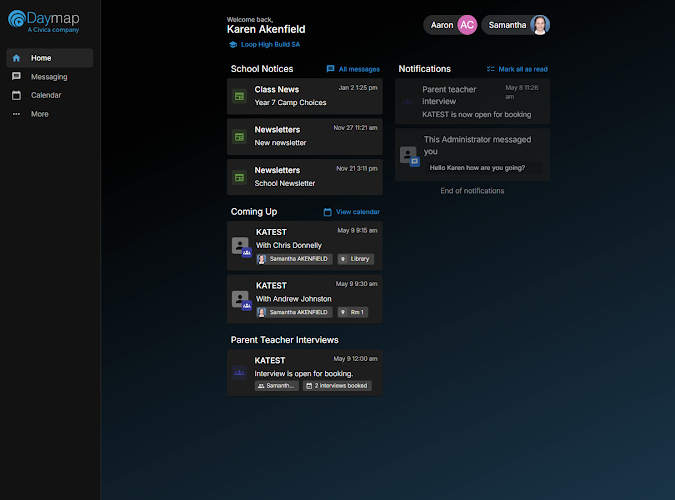The image size is (675, 500).
Task: Click the Administrator message notification icon
Action: pos(409,156)
